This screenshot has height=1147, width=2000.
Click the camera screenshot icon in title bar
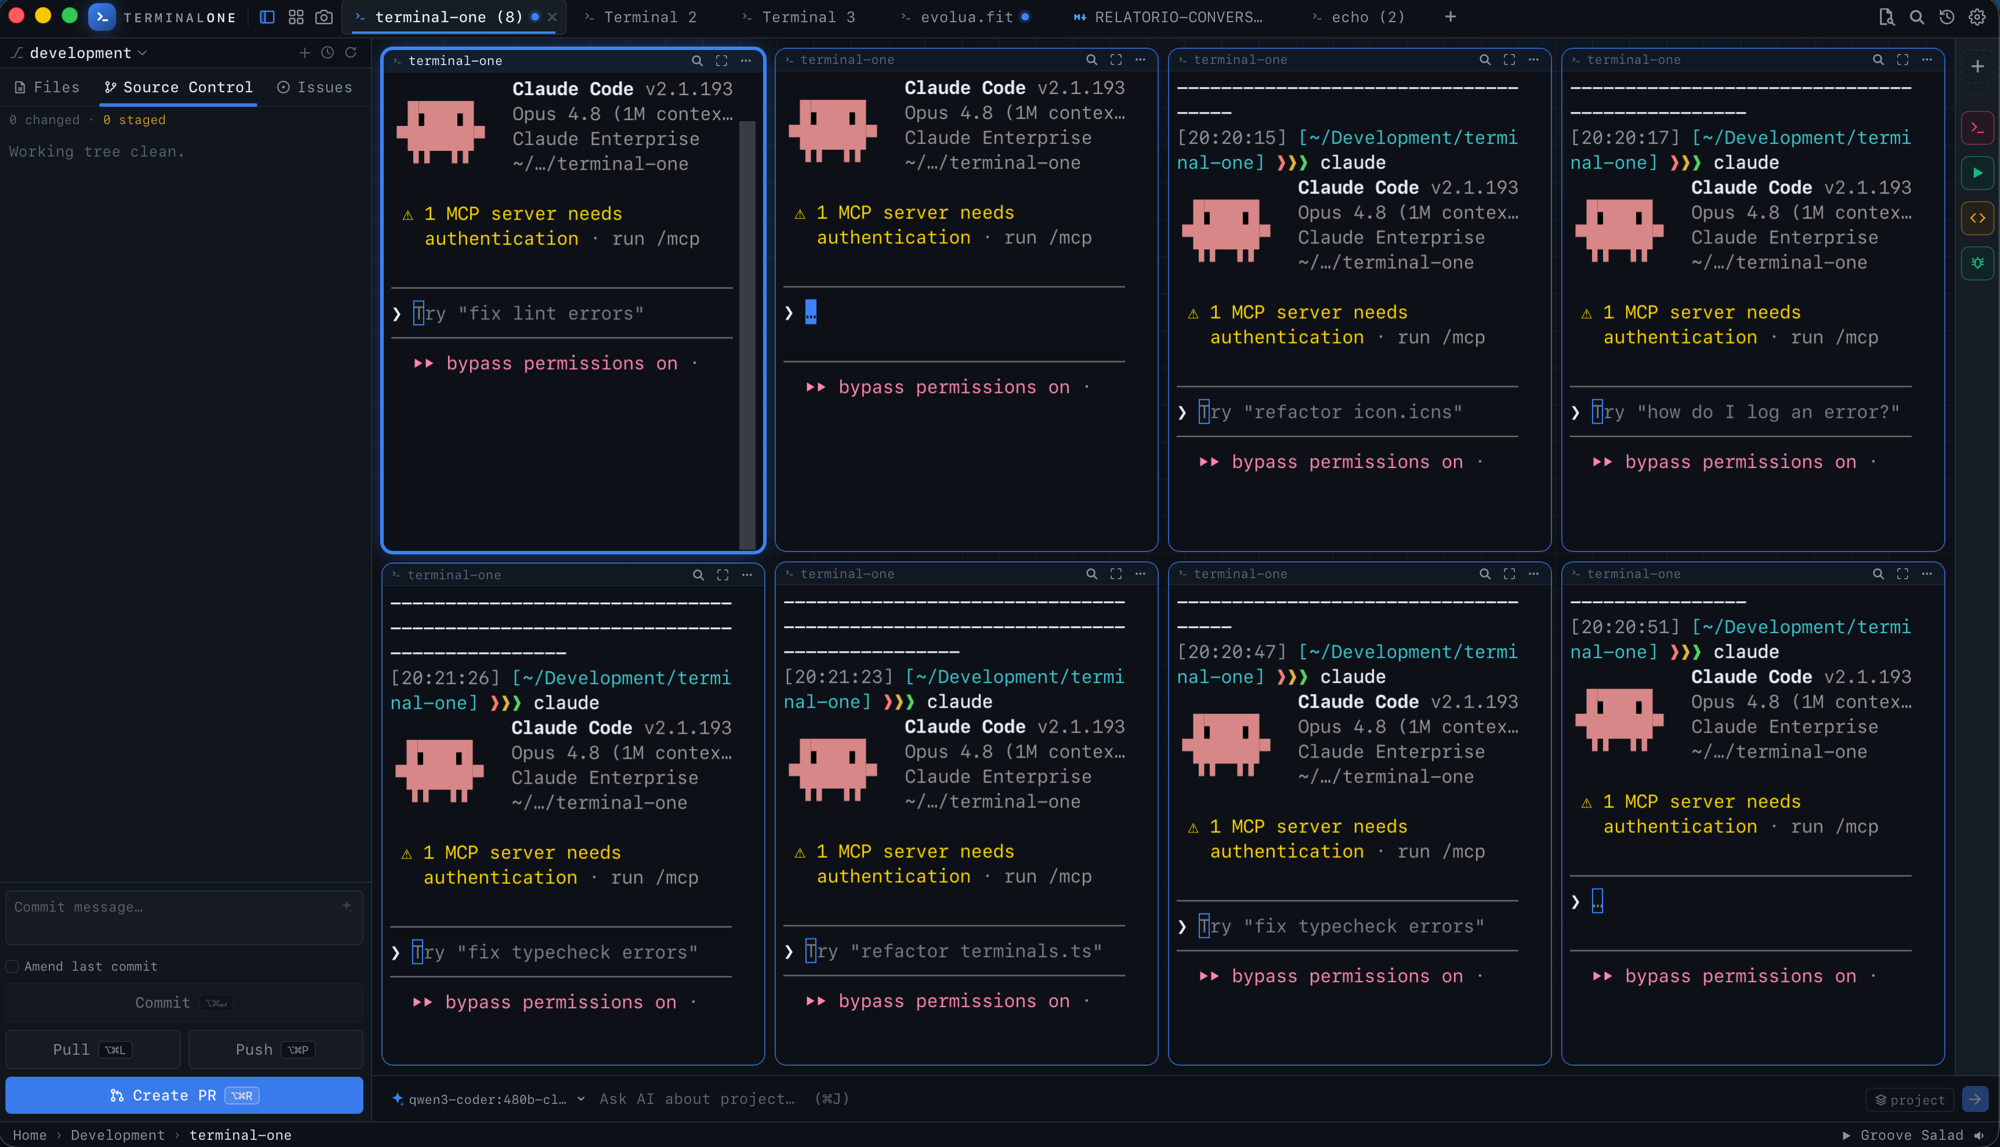tap(324, 17)
